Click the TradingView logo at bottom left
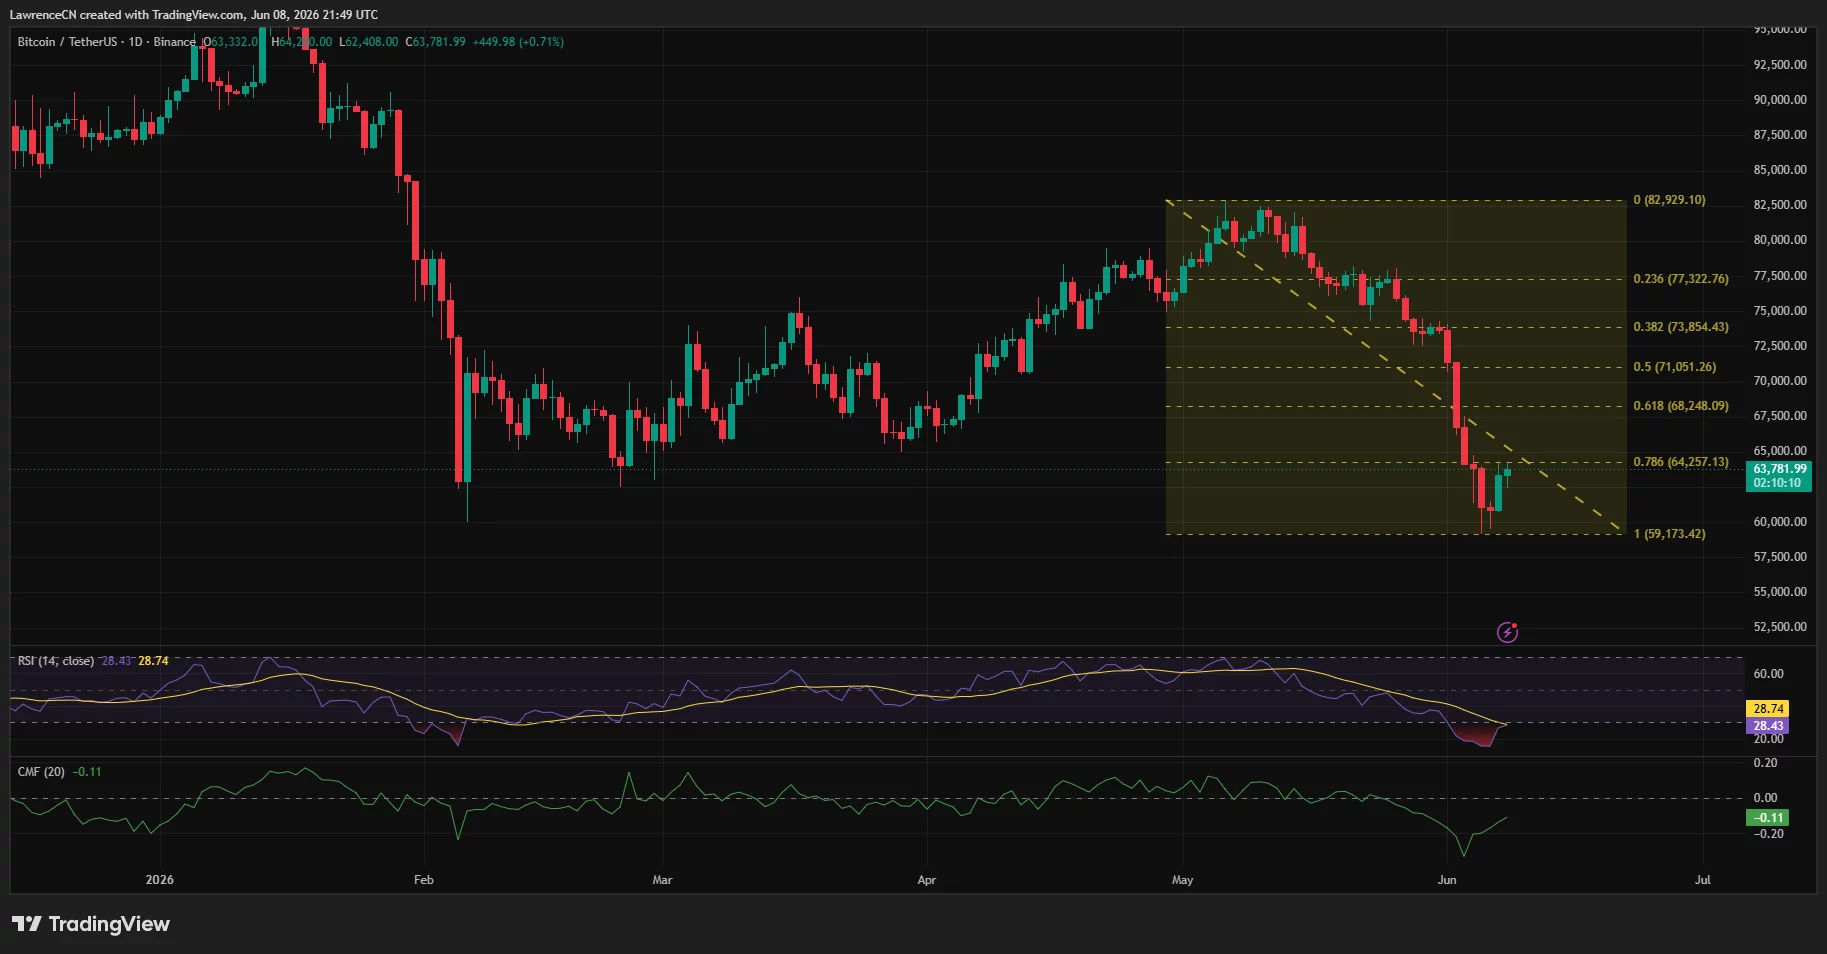1827x954 pixels. (91, 924)
